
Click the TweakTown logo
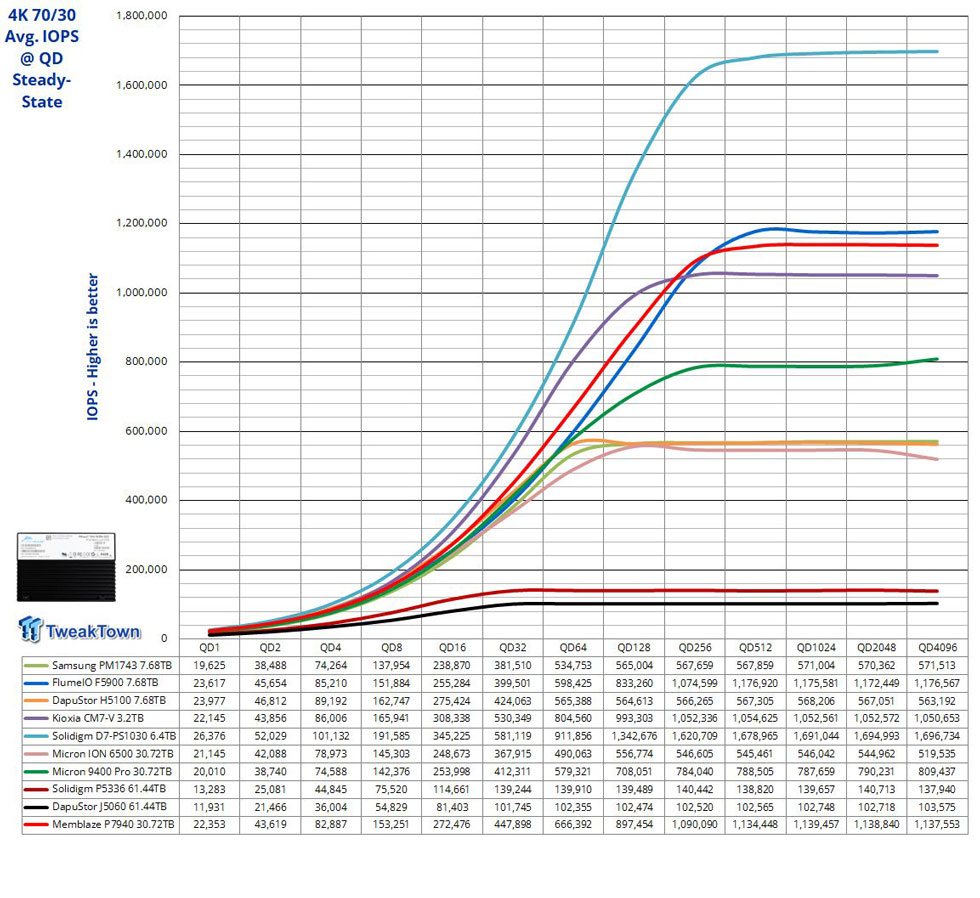(x=79, y=629)
